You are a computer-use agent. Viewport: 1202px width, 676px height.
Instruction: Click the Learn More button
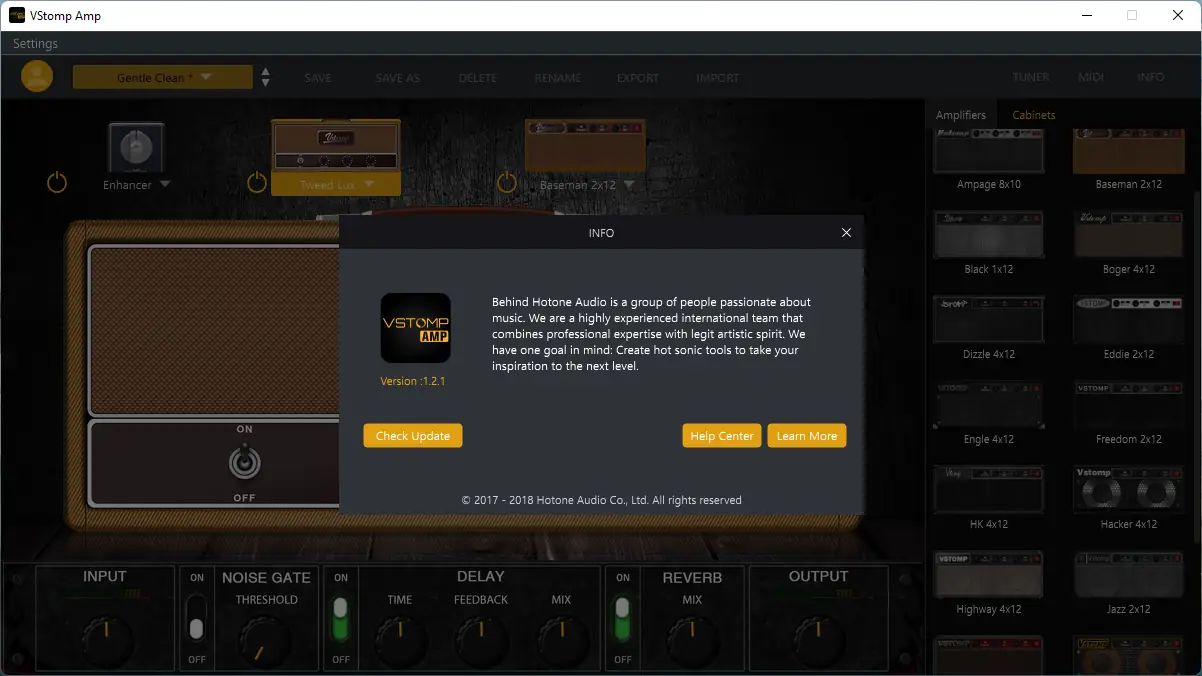click(x=807, y=436)
